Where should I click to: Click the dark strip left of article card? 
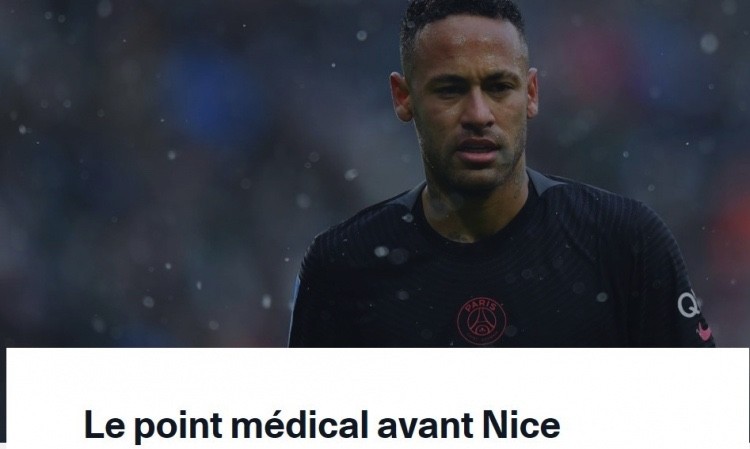pyautogui.click(x=2, y=398)
